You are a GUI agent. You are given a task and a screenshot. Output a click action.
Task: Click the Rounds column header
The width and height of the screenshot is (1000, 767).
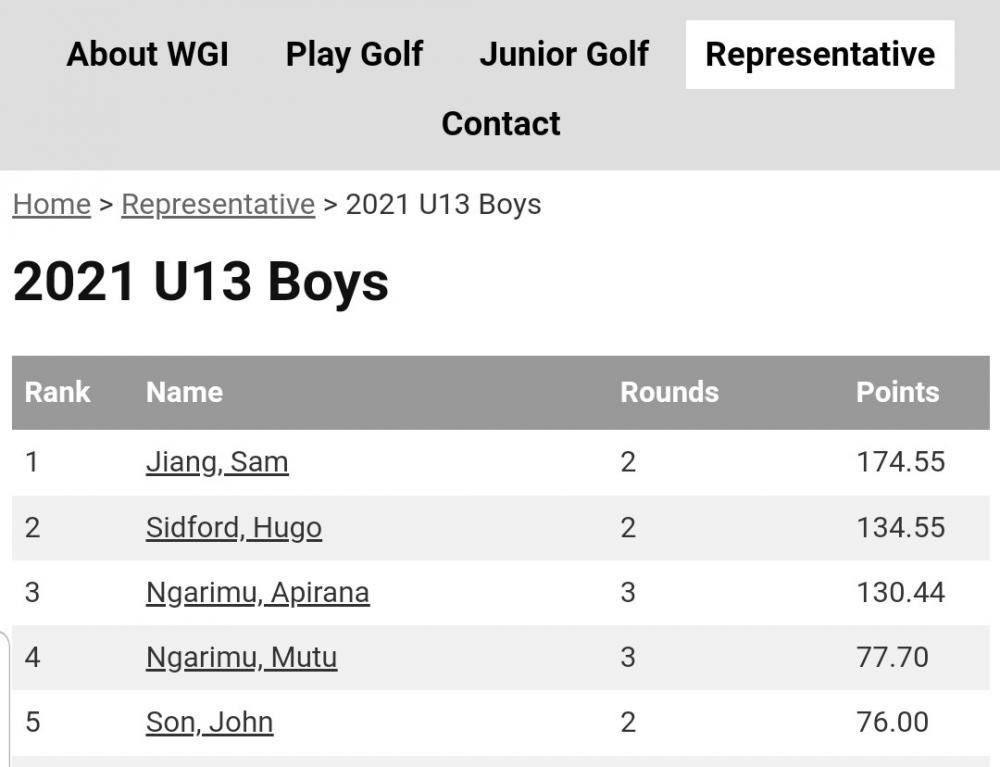point(668,392)
